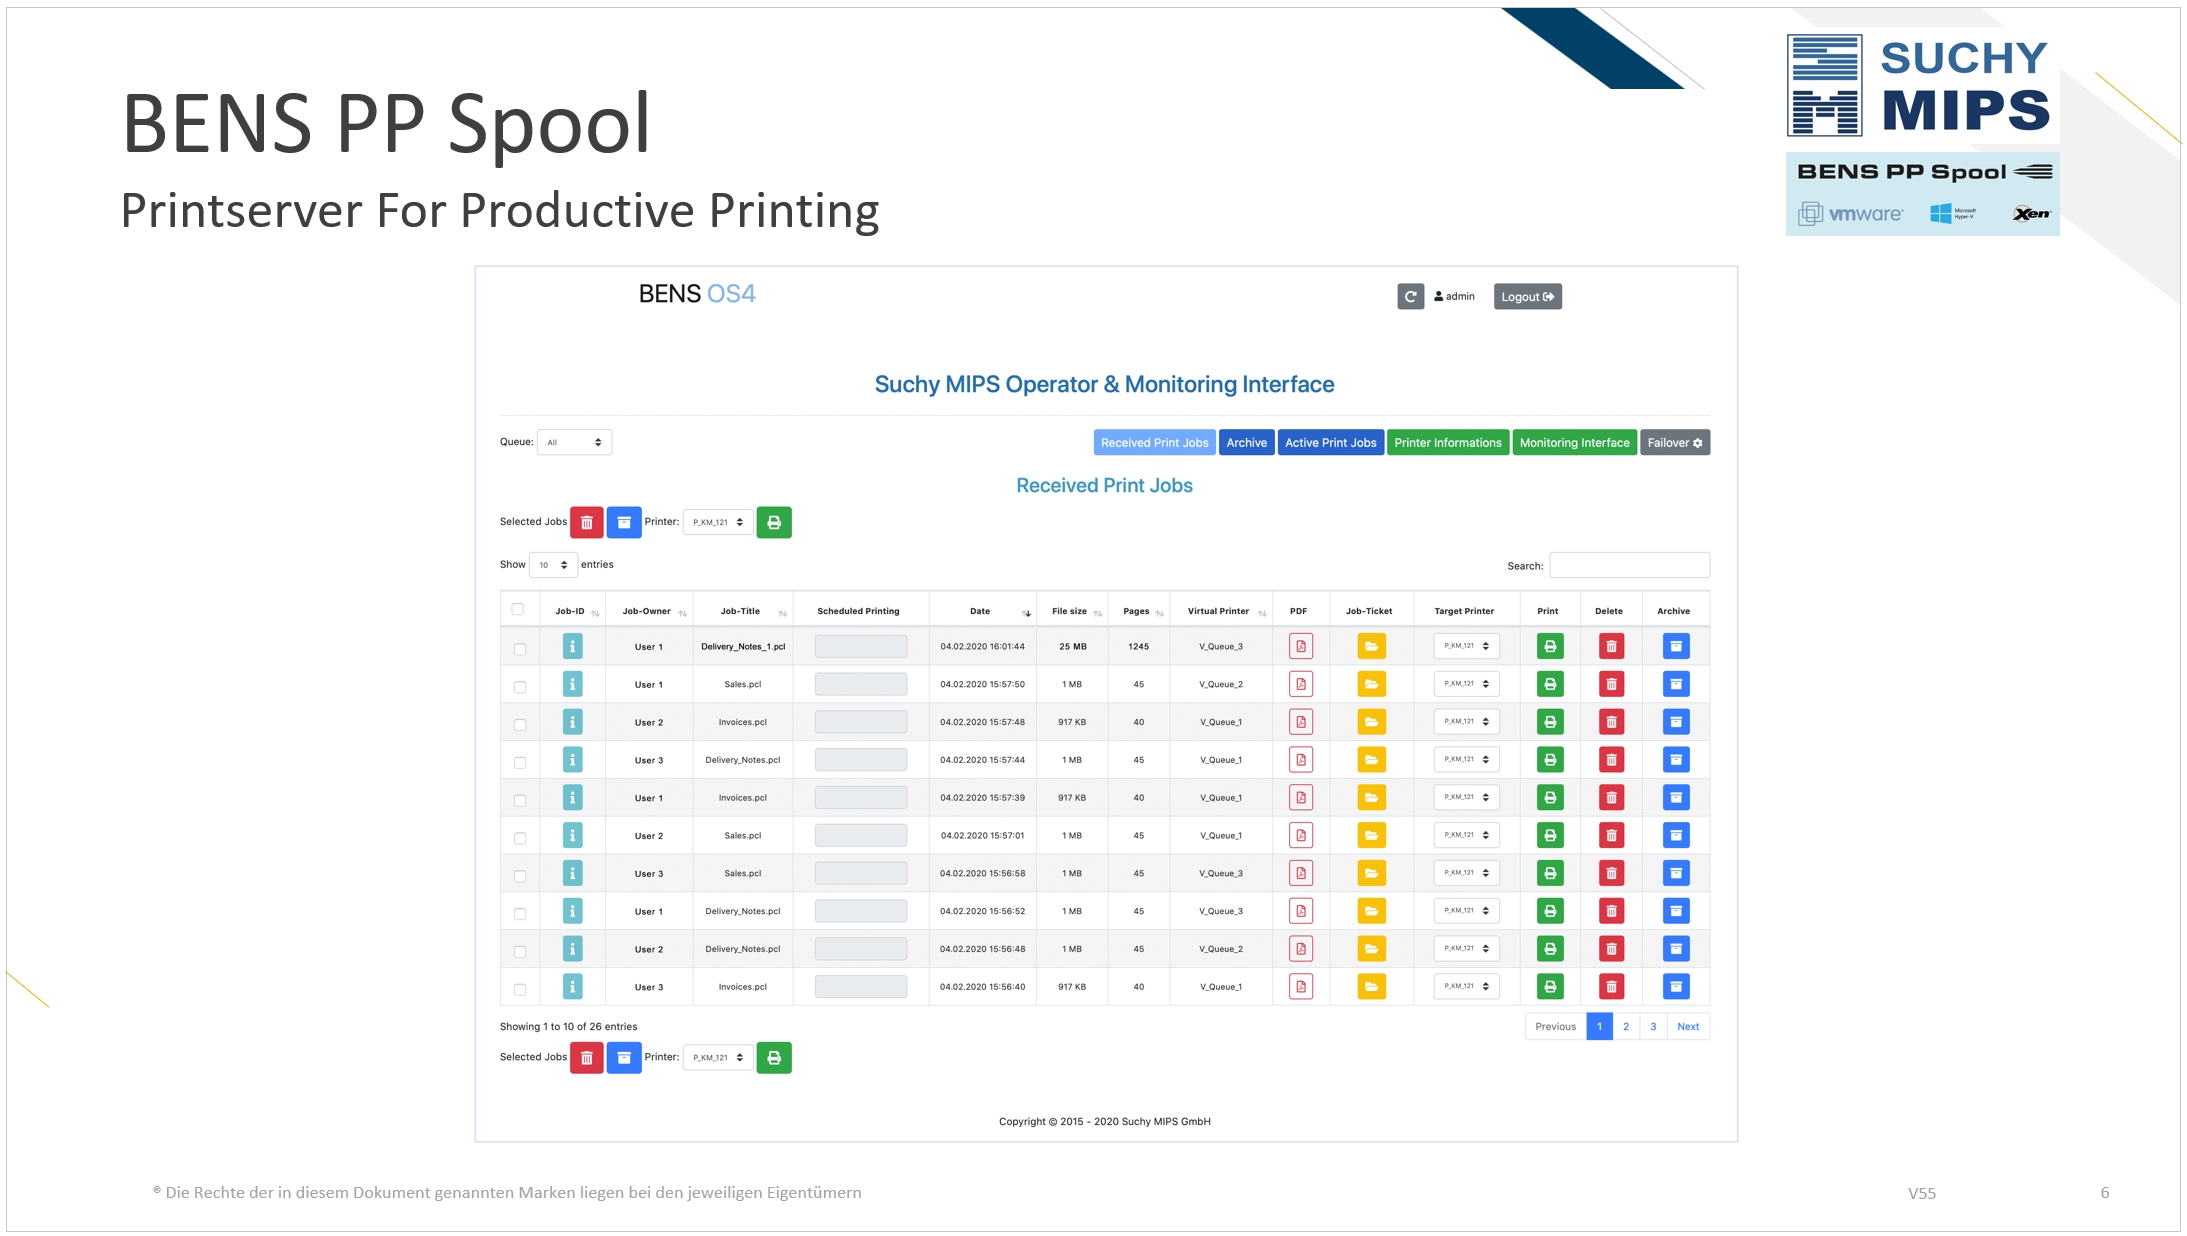Image resolution: width=2187 pixels, height=1236 pixels.
Task: Click the Logout button
Action: pyautogui.click(x=1527, y=297)
